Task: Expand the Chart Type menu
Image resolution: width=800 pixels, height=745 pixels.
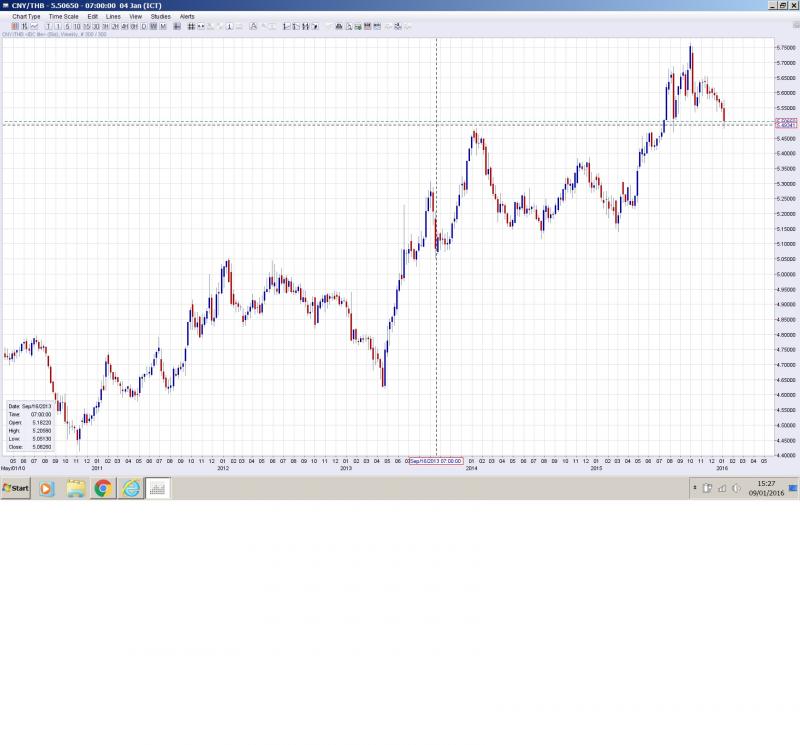Action: (x=27, y=17)
